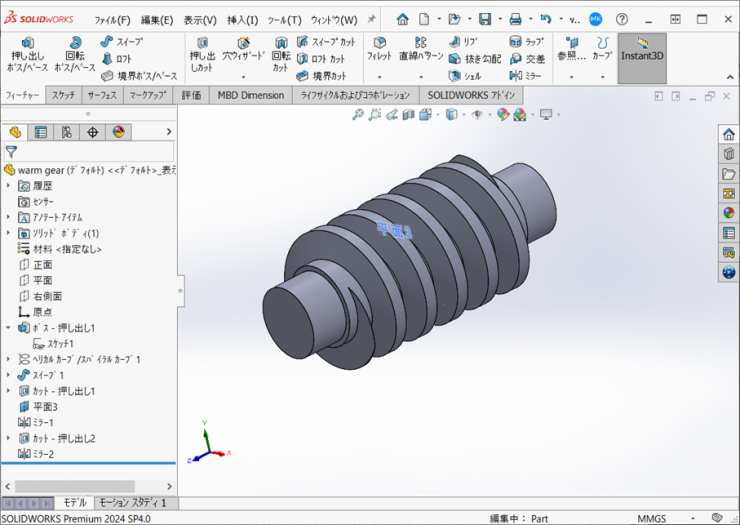Open the 穴ウィザード dropdown arrow
This screenshot has width=740, height=525.
[243, 77]
